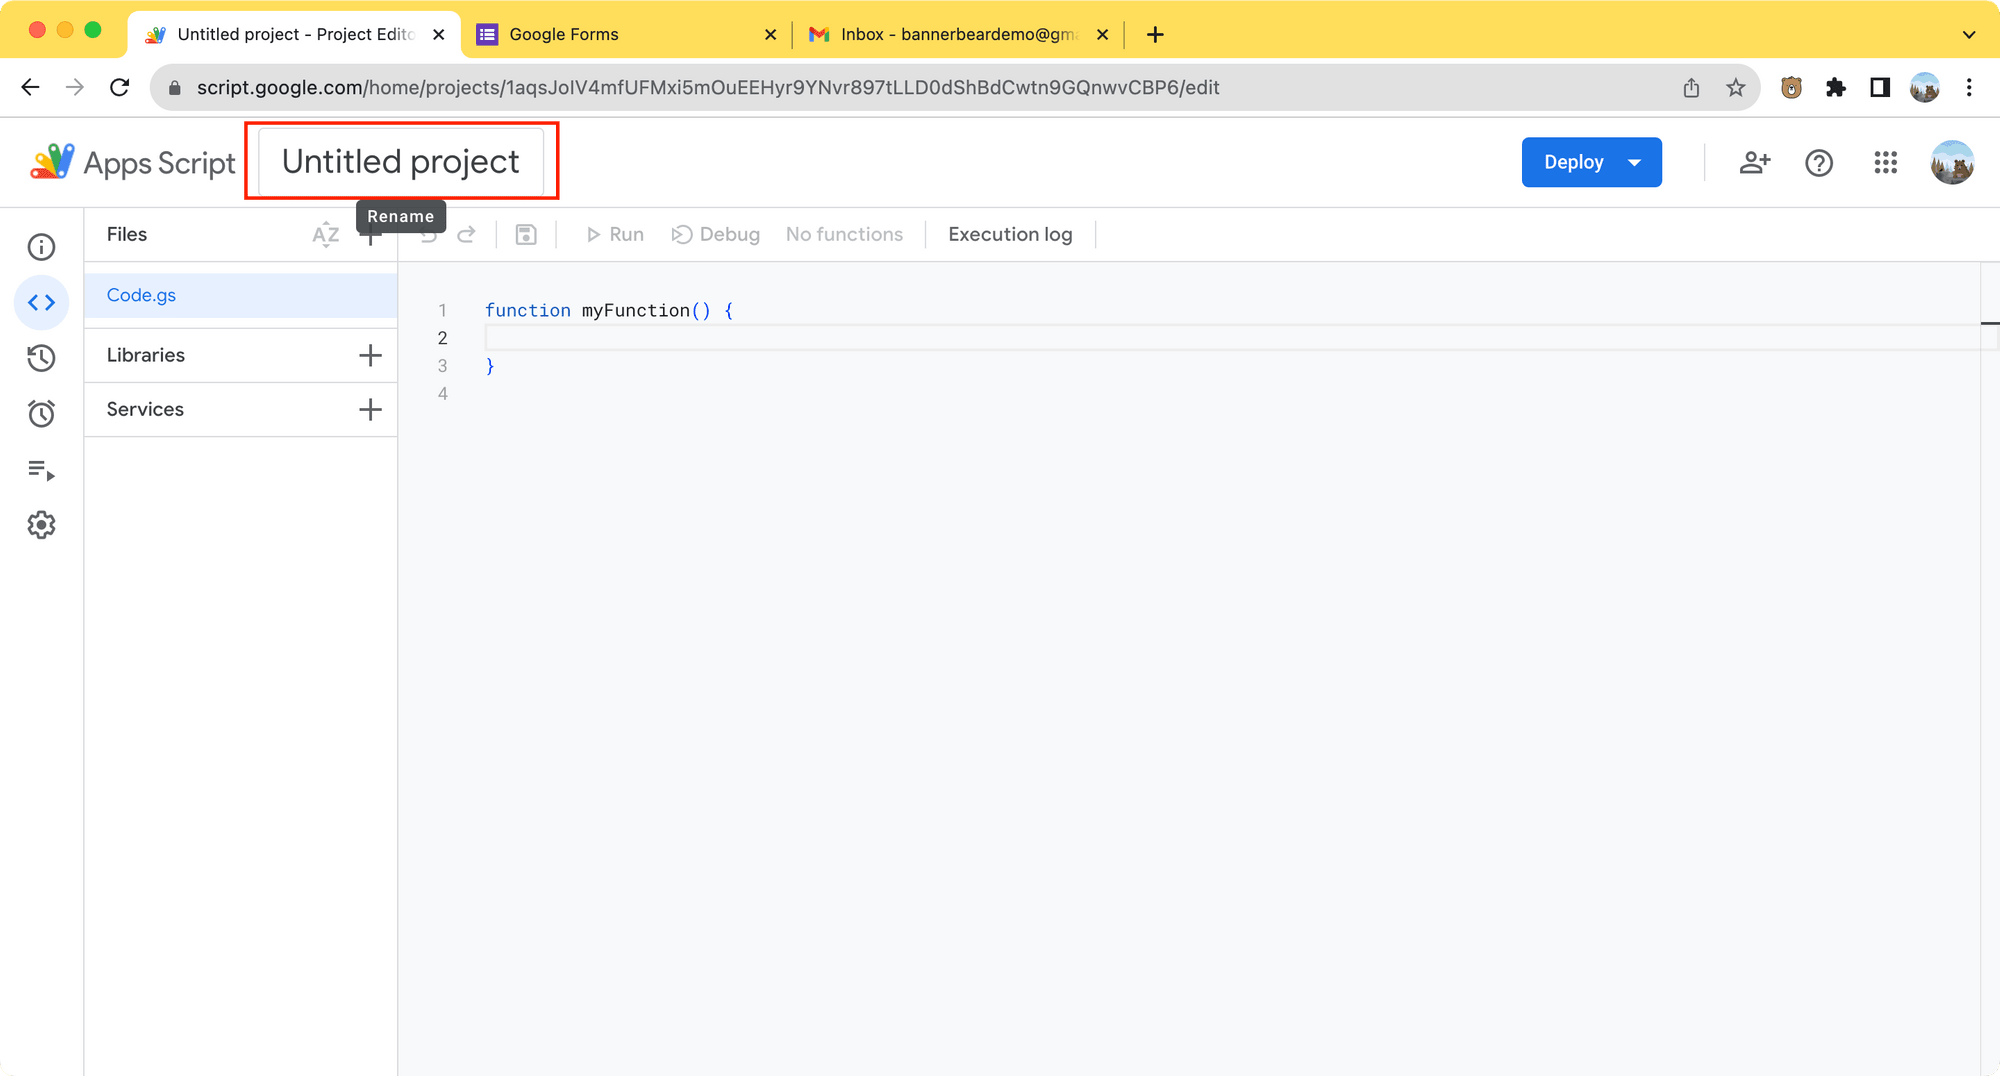This screenshot has height=1076, width=2000.
Task: Click the Execution log button
Action: [1010, 235]
